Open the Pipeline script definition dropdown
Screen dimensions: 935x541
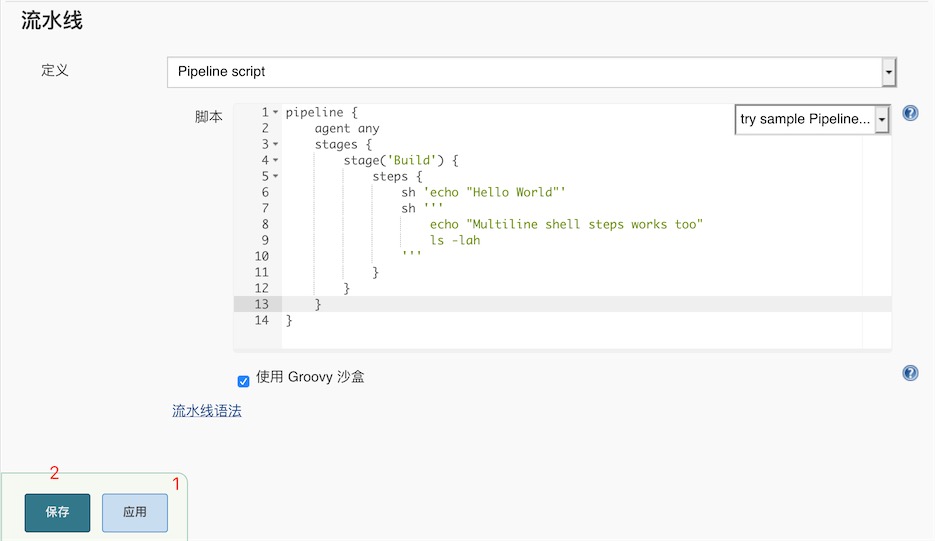pos(532,72)
